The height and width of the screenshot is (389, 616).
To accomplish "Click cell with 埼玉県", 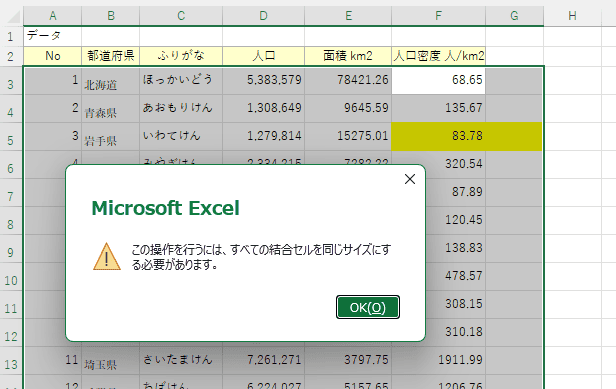I will pos(111,360).
